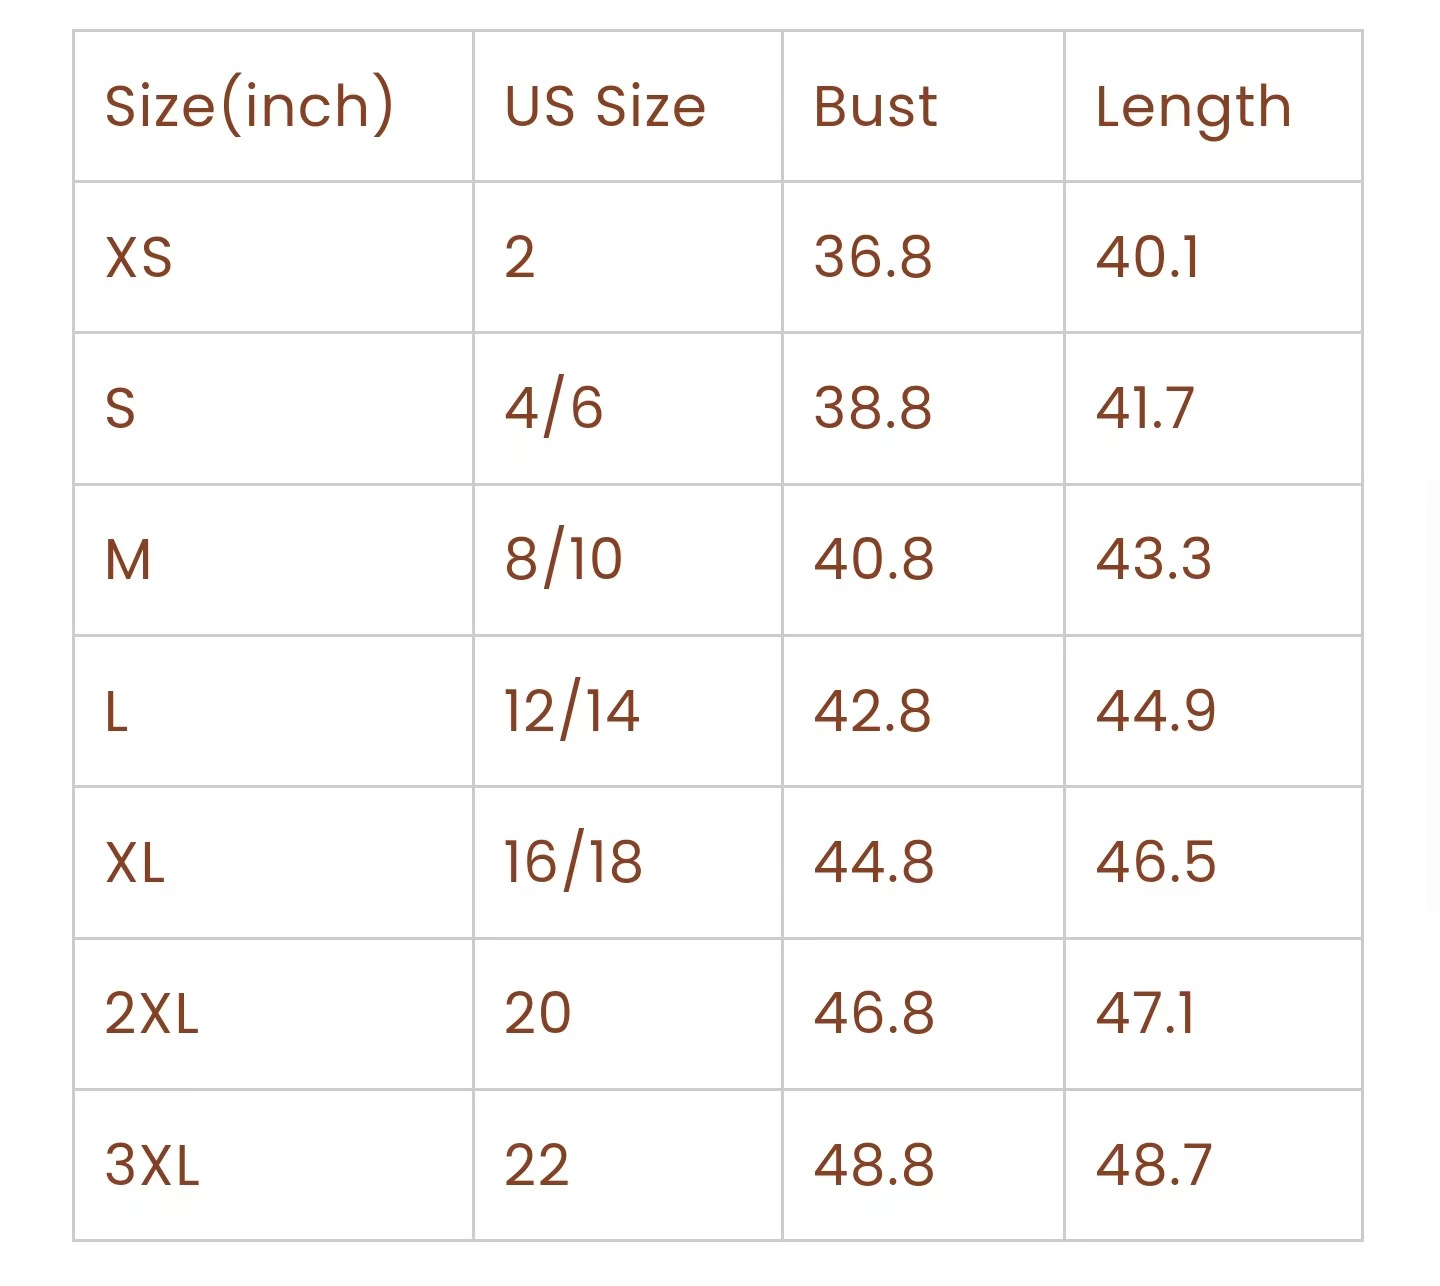Select the 48.7 length value
The width and height of the screenshot is (1440, 1286).
click(1154, 1165)
